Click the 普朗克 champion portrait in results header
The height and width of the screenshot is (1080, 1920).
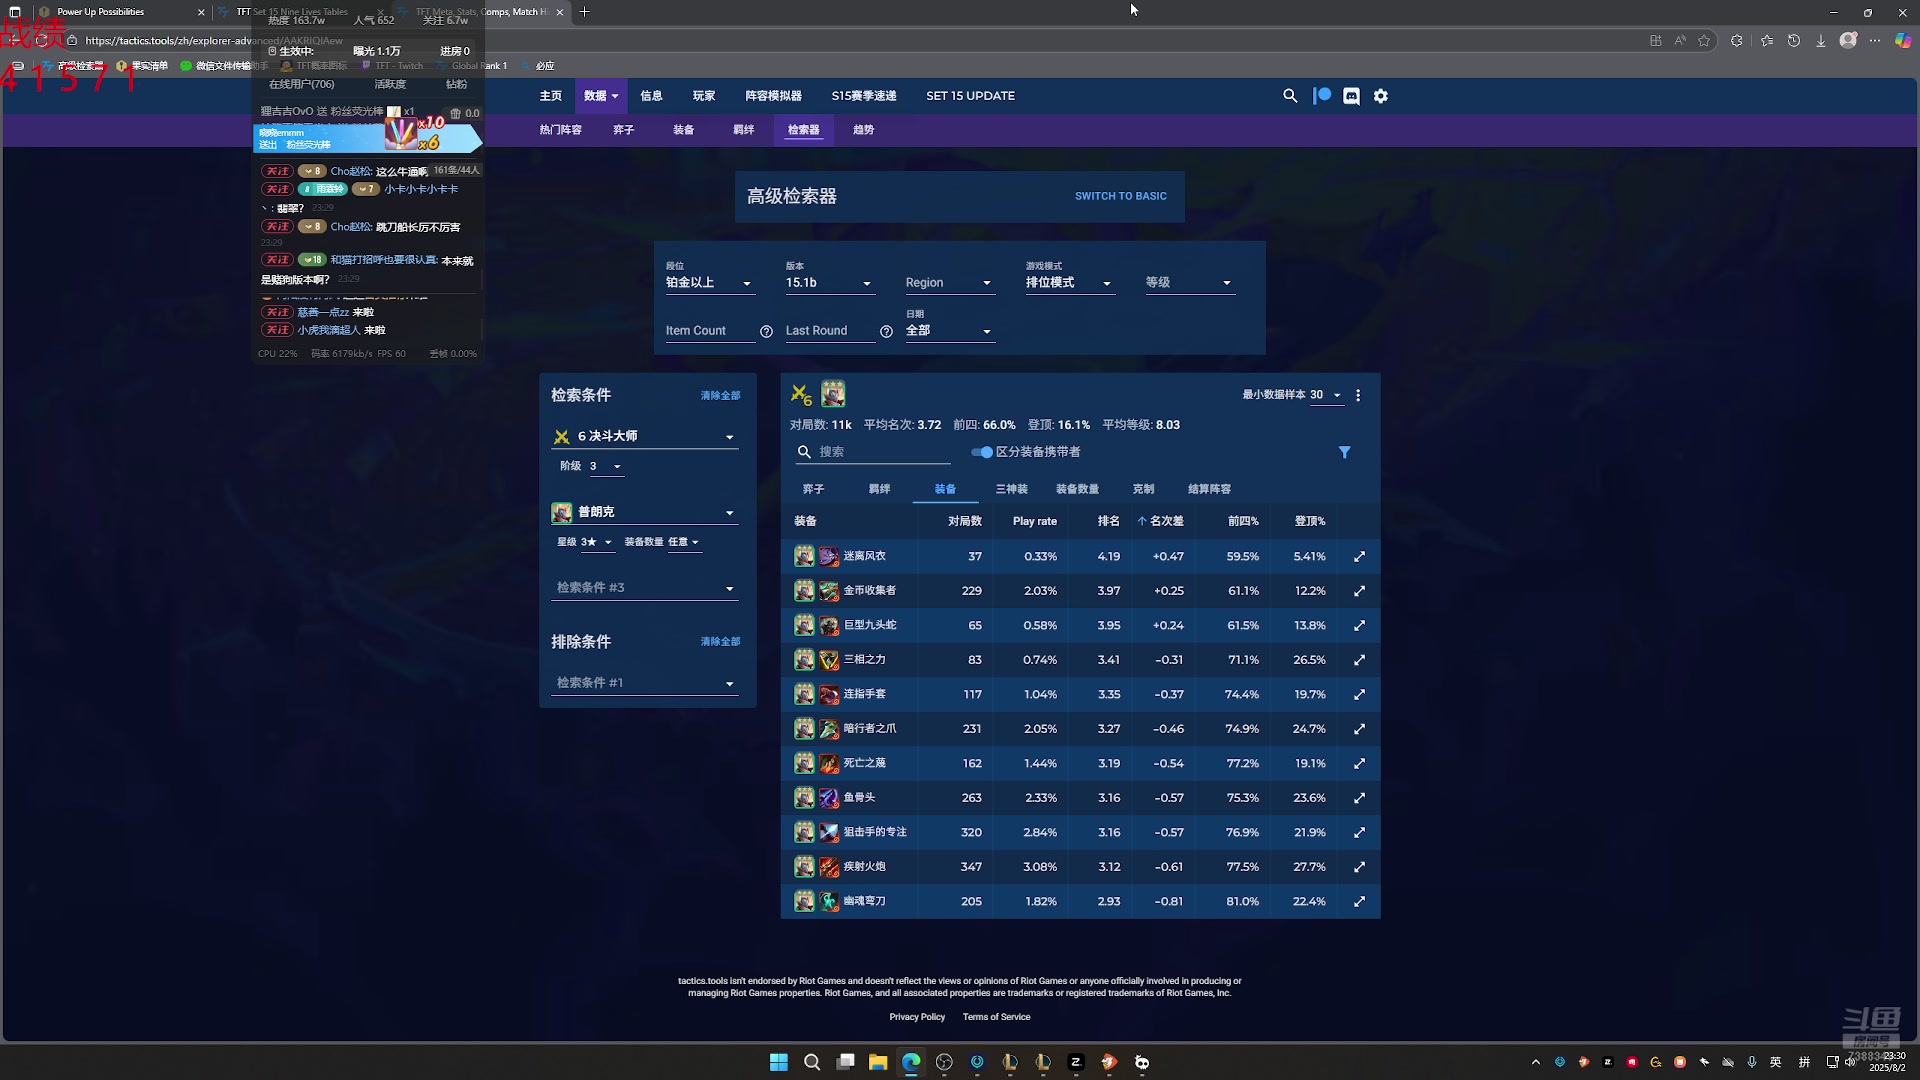click(x=833, y=394)
